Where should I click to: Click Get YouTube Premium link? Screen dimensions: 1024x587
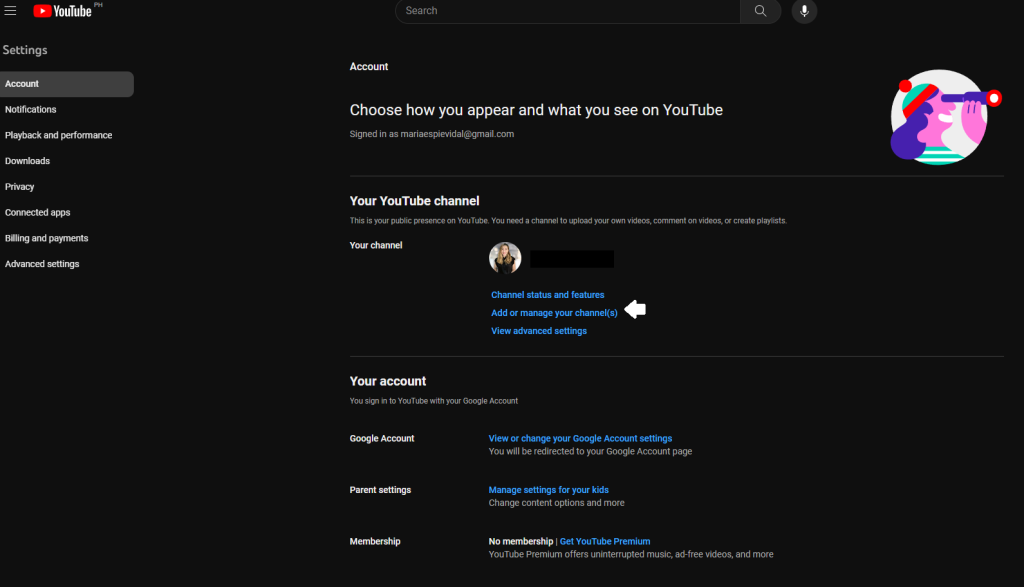tap(605, 541)
